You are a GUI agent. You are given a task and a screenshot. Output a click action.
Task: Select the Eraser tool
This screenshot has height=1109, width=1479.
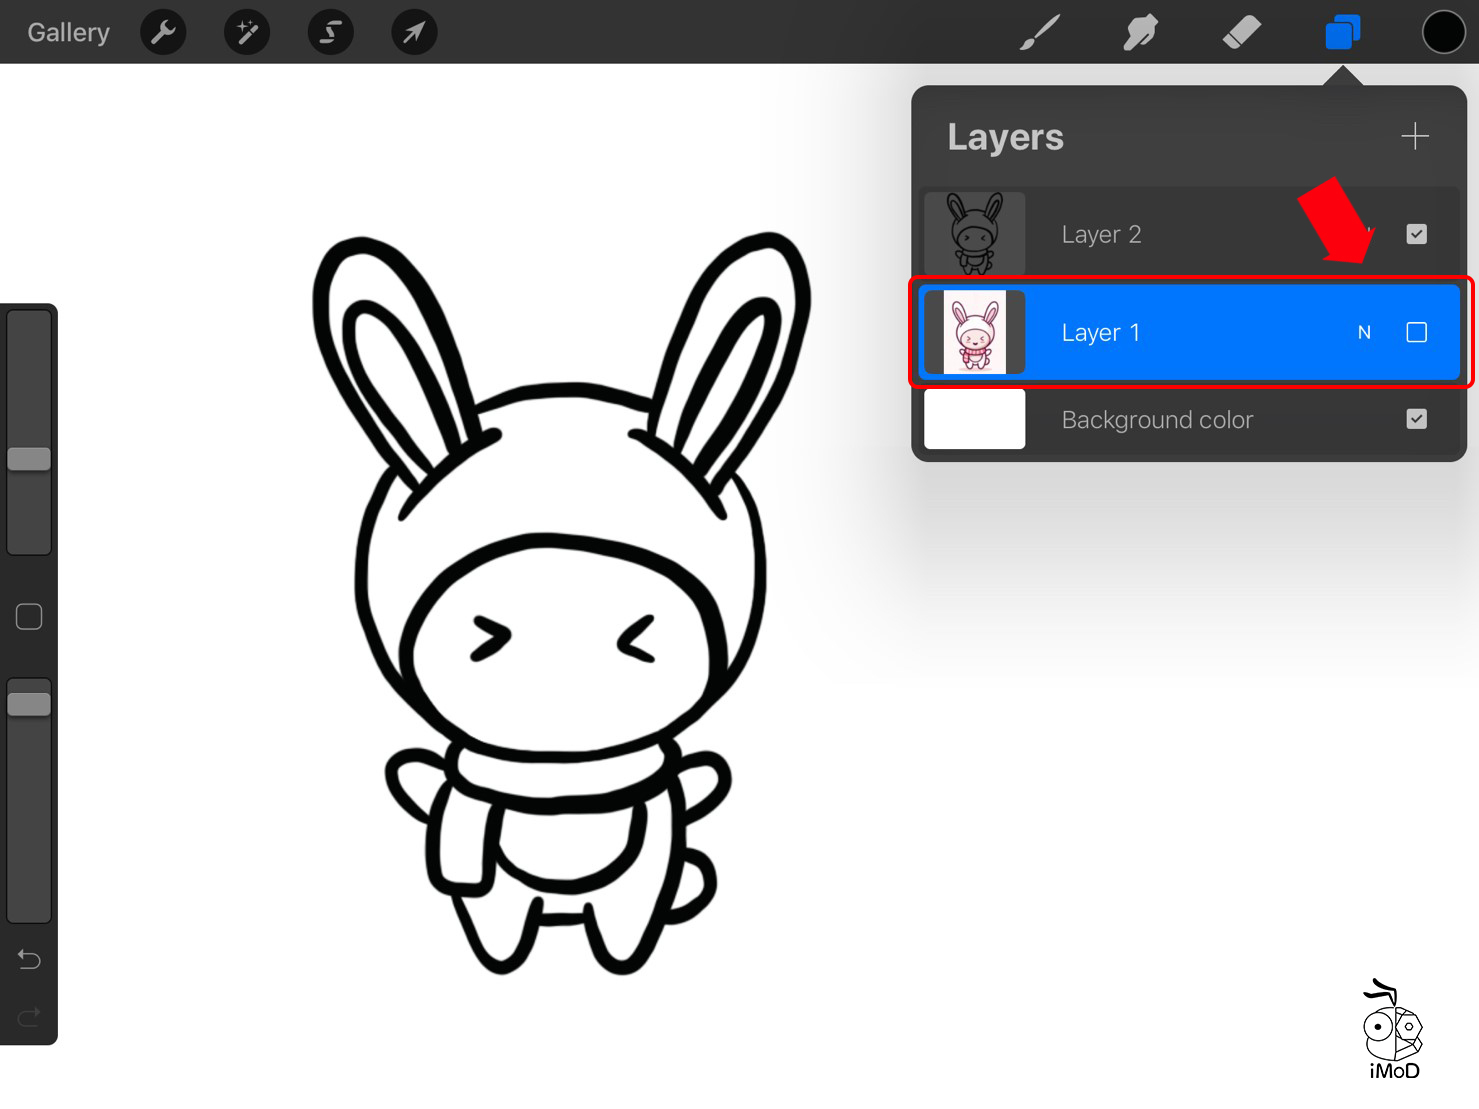[1241, 33]
